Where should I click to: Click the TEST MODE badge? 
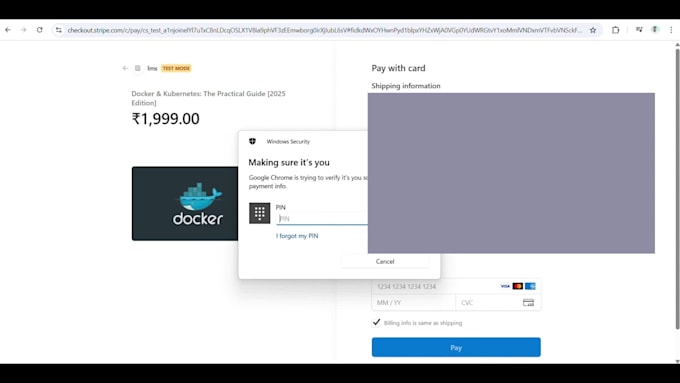tap(176, 68)
